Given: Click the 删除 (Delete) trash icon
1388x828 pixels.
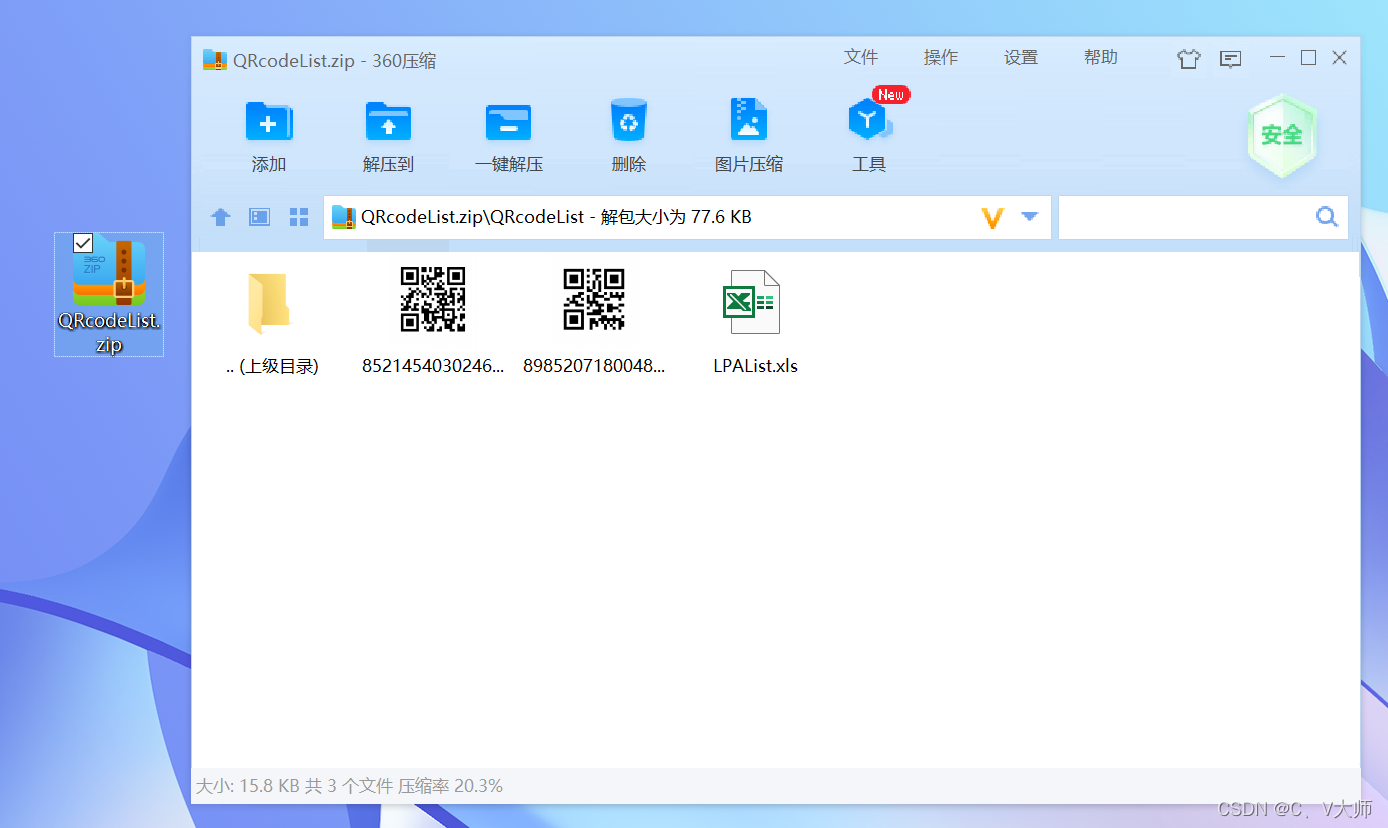Looking at the screenshot, I should point(629,122).
